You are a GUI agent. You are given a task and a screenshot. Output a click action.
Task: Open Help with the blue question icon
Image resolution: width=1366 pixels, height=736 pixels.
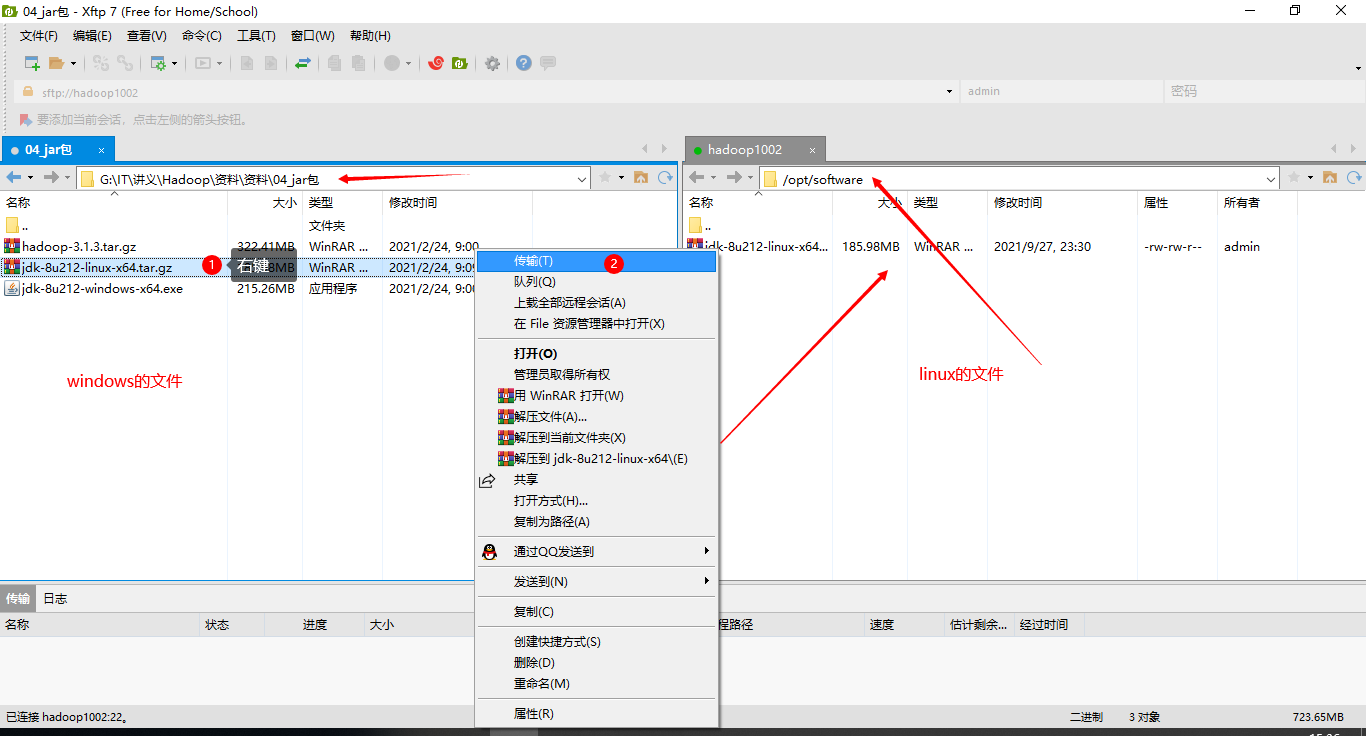(524, 63)
